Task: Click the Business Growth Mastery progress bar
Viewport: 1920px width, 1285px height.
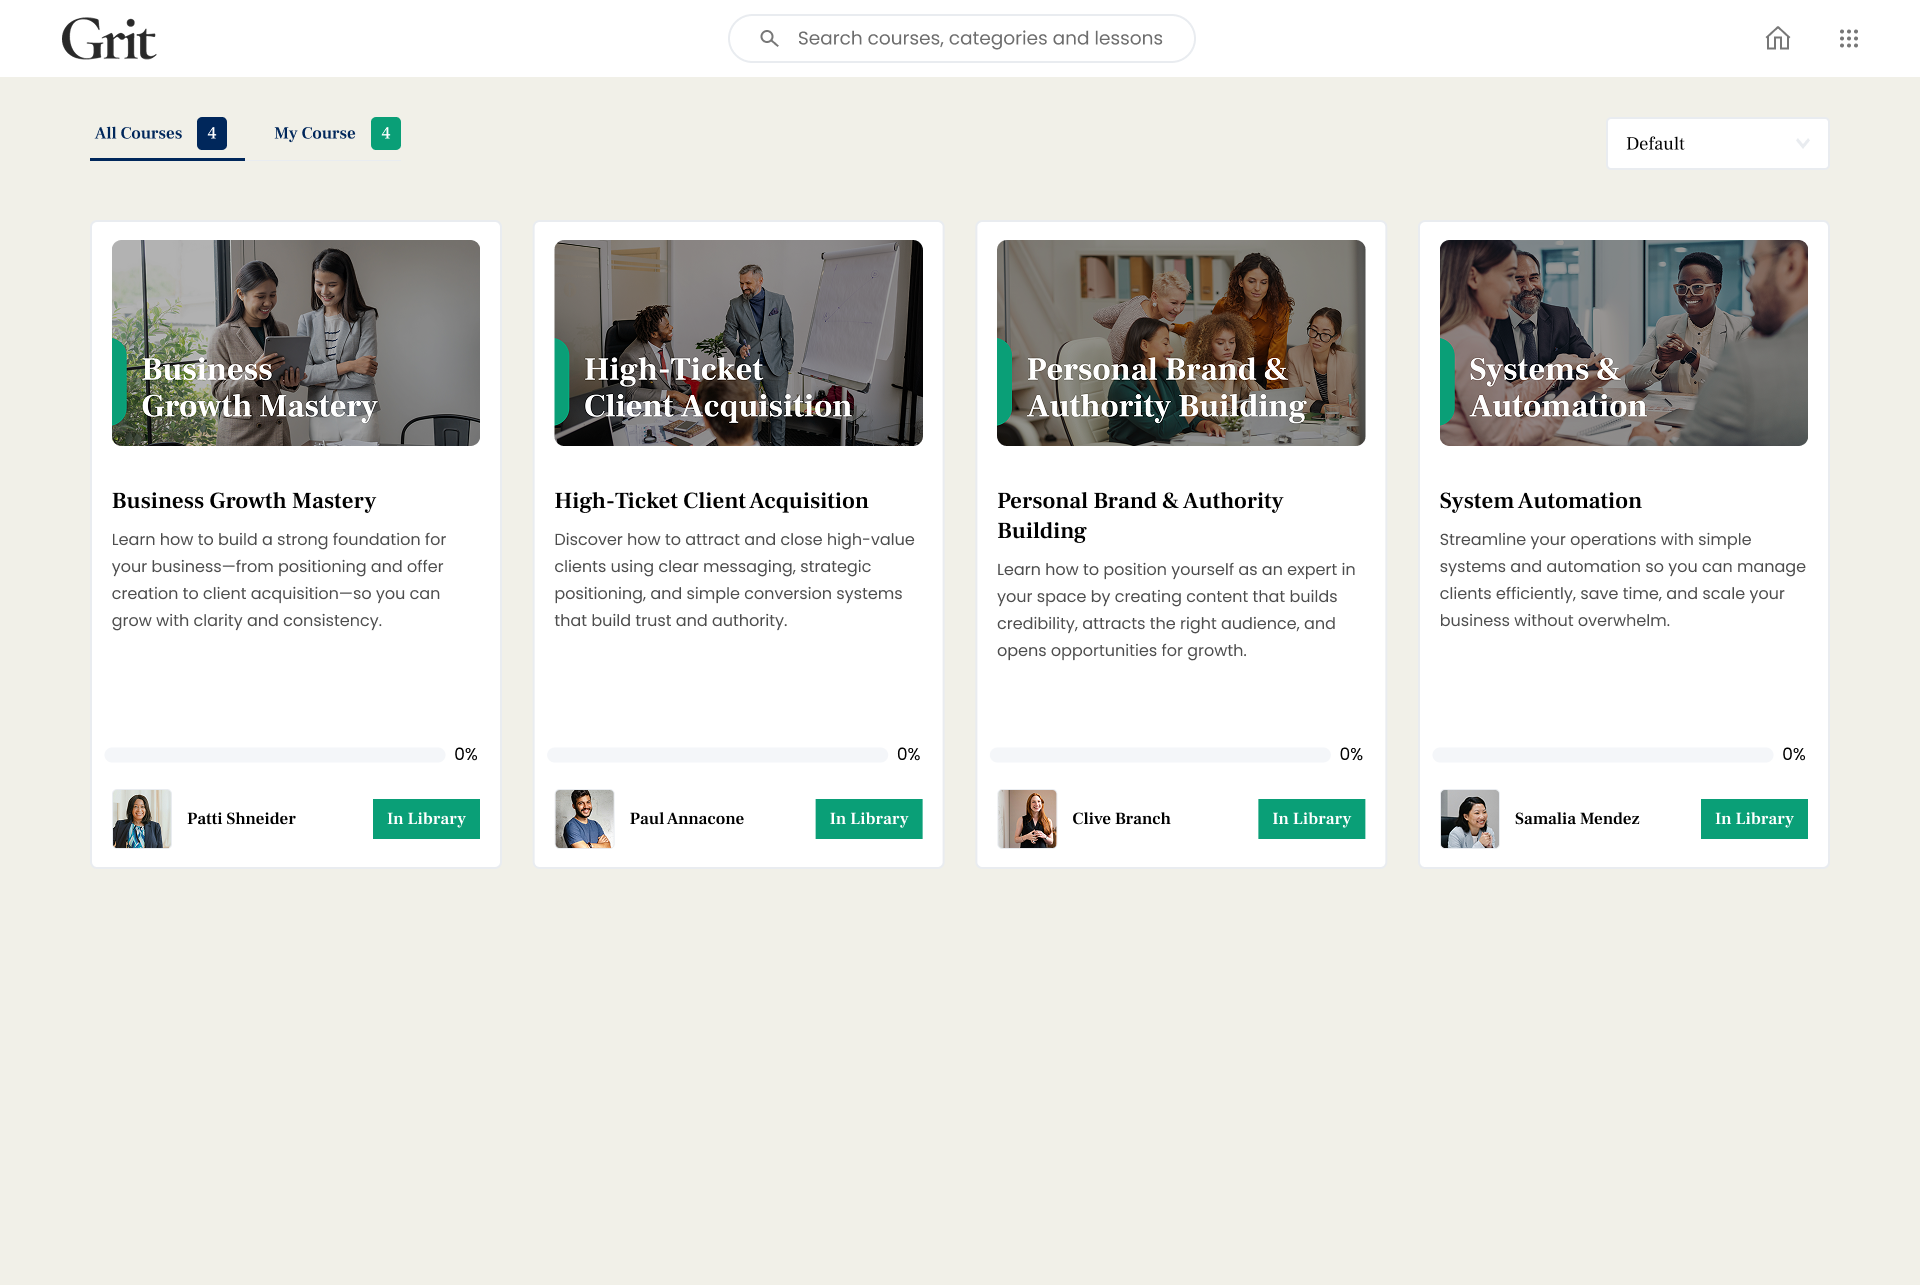Action: click(275, 755)
